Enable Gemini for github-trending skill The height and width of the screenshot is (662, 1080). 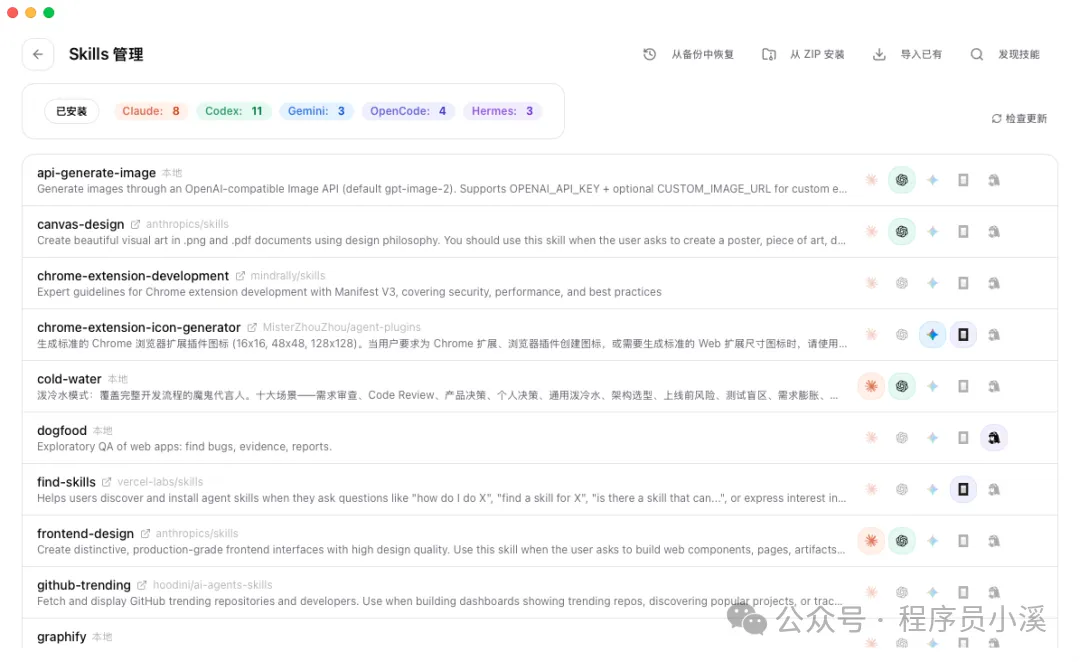933,592
